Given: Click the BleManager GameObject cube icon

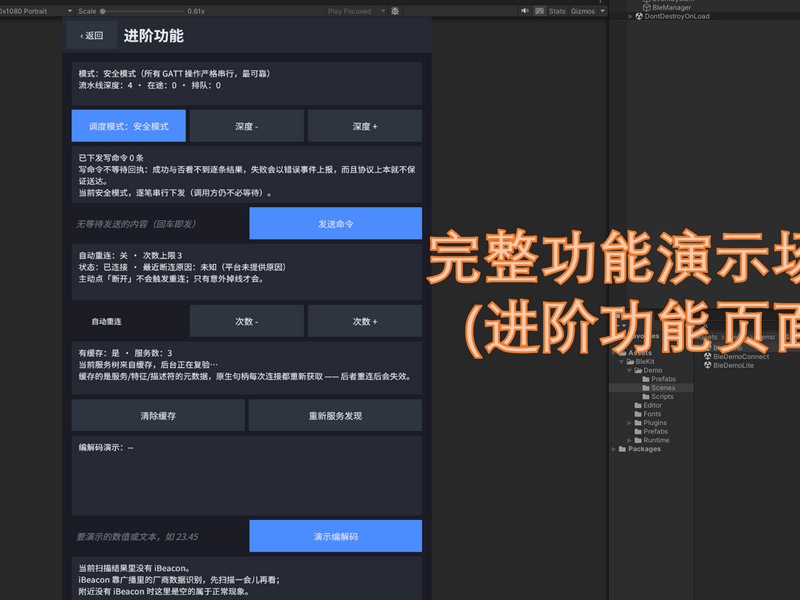Looking at the screenshot, I should coord(646,7).
